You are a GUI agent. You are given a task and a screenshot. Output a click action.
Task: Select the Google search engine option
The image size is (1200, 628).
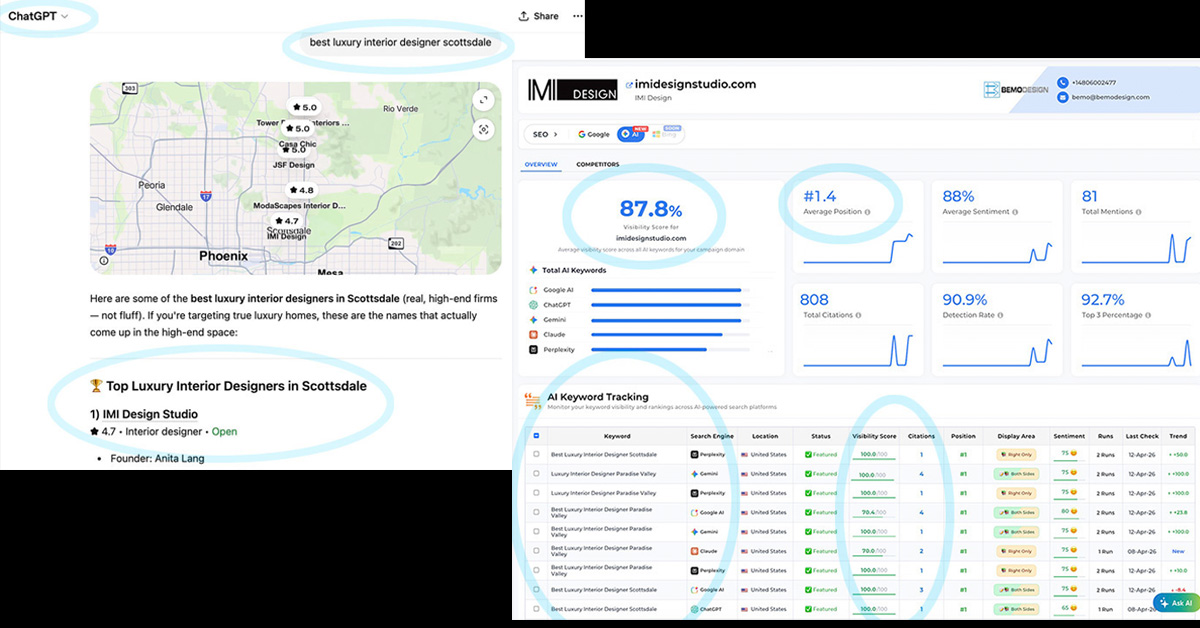tap(593, 134)
